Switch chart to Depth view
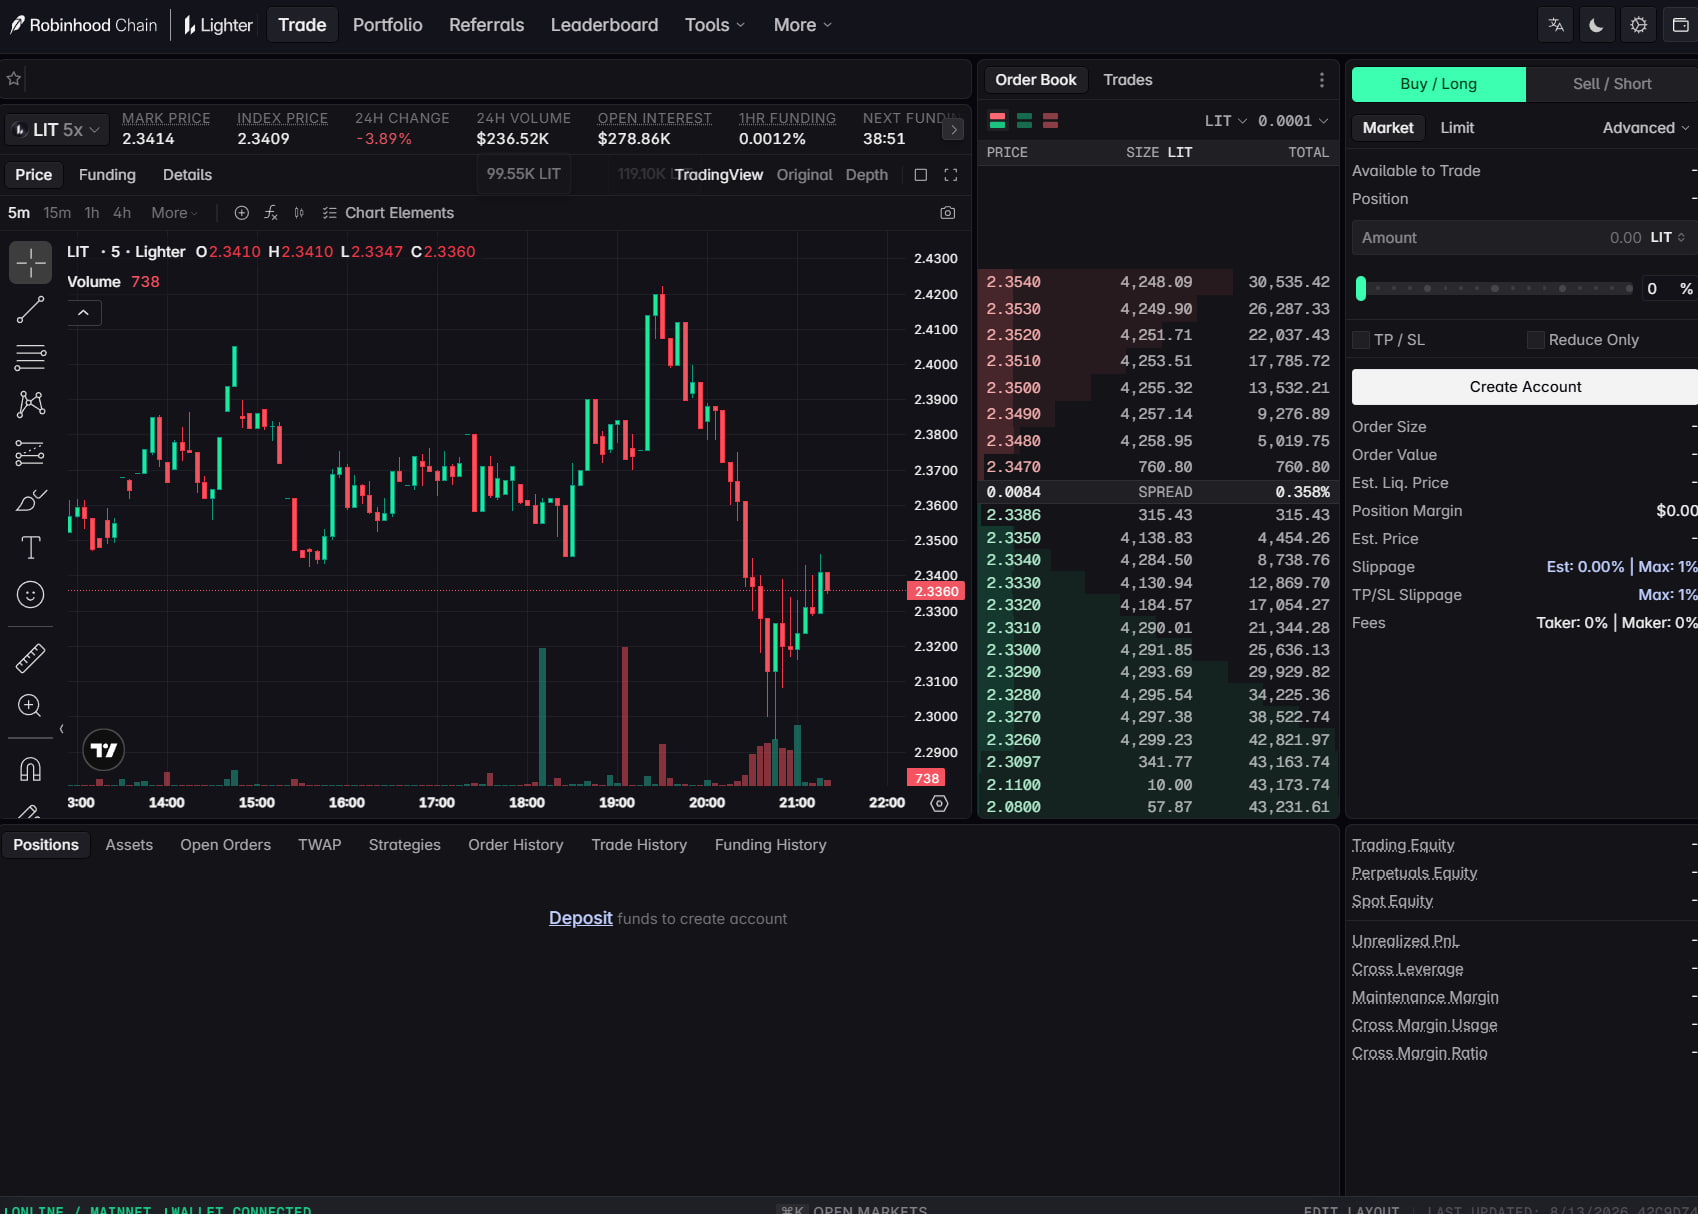 (x=867, y=175)
